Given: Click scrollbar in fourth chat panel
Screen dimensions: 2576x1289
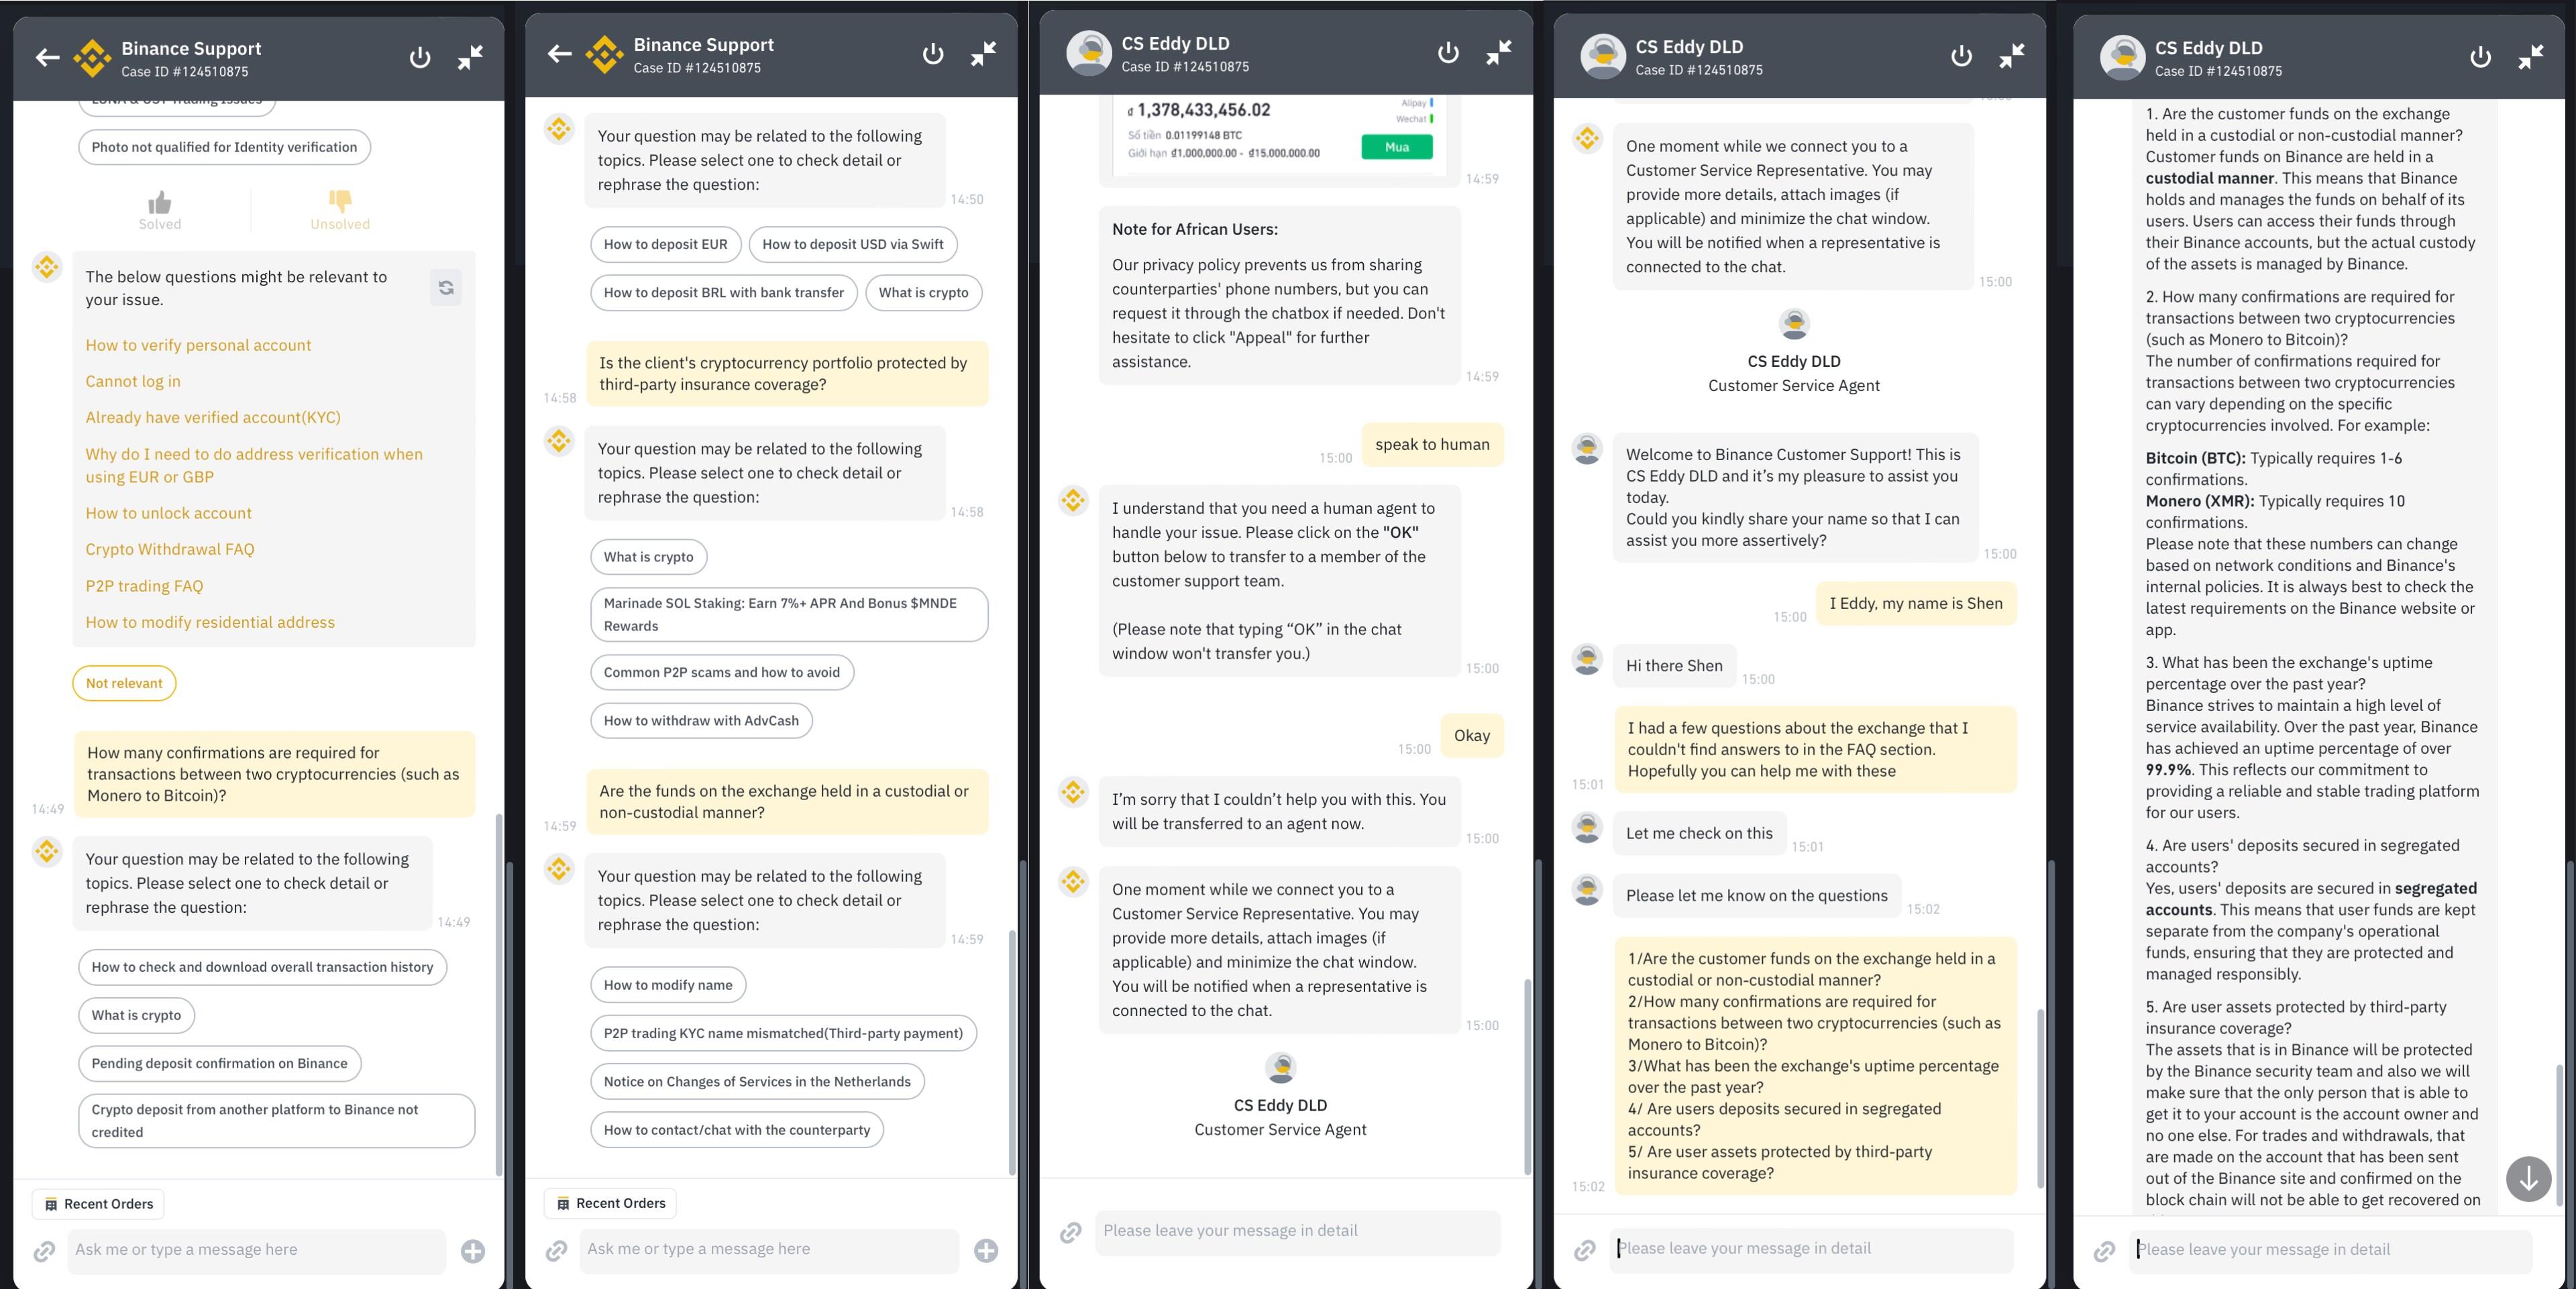Looking at the screenshot, I should (2041, 1098).
